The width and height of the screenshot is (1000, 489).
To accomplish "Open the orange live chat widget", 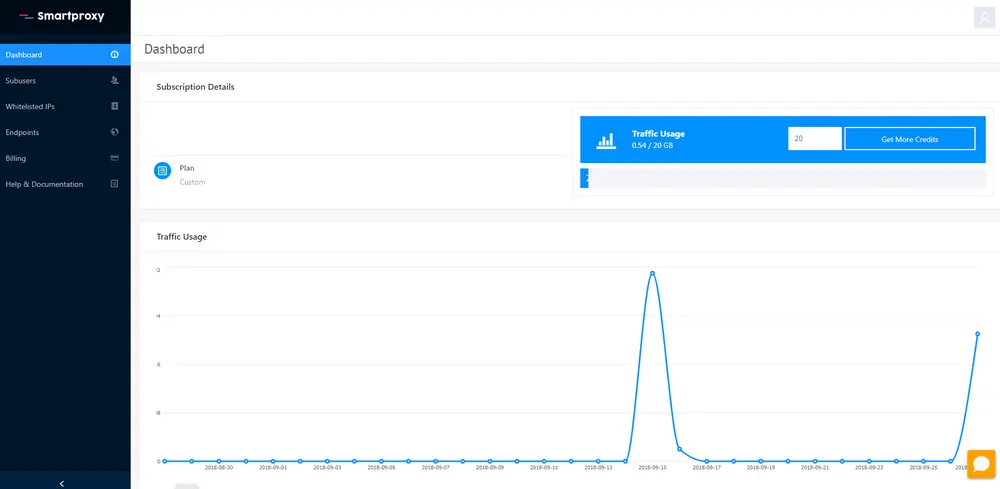I will (x=981, y=464).
